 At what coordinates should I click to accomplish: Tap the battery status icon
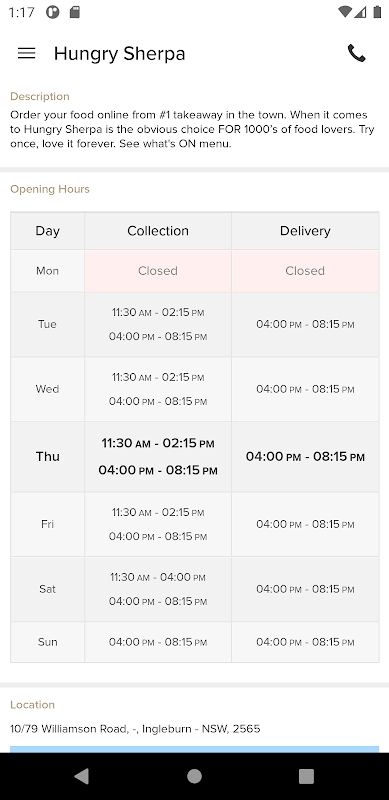tap(377, 12)
